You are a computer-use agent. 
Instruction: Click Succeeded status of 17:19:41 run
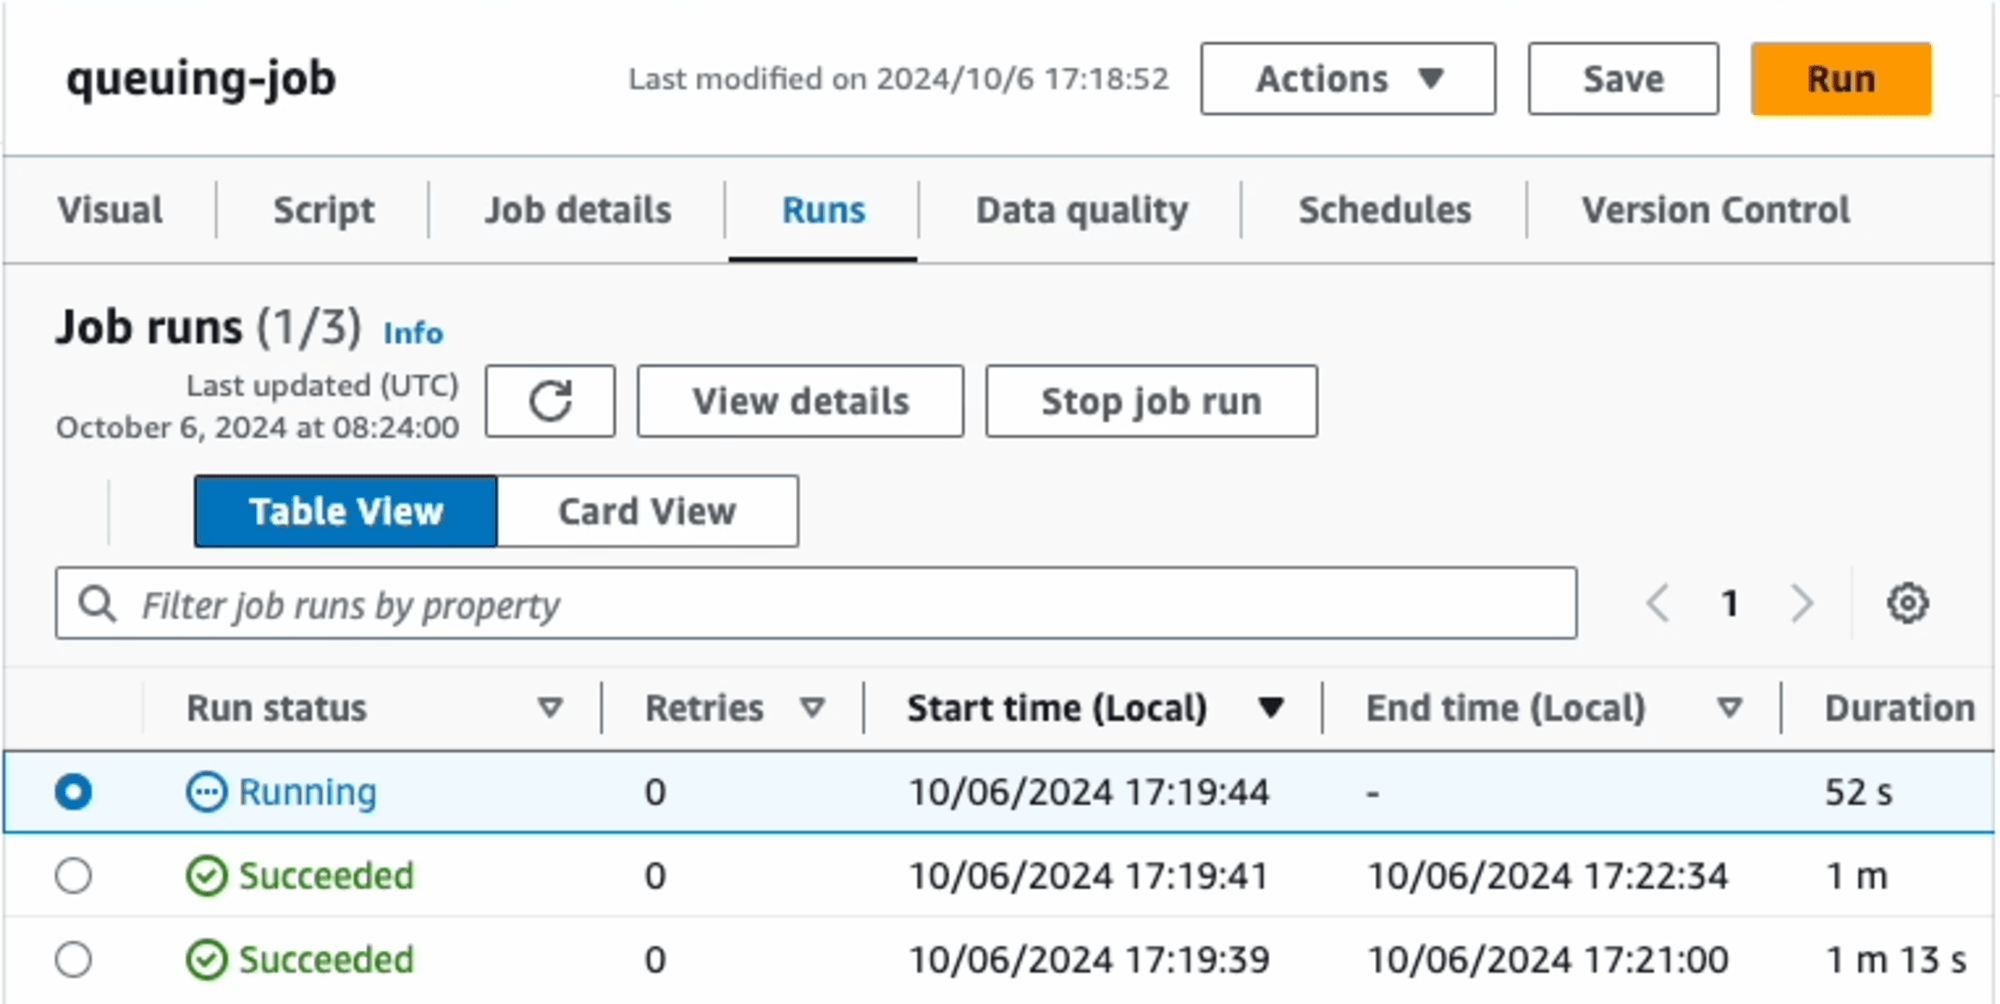point(326,876)
